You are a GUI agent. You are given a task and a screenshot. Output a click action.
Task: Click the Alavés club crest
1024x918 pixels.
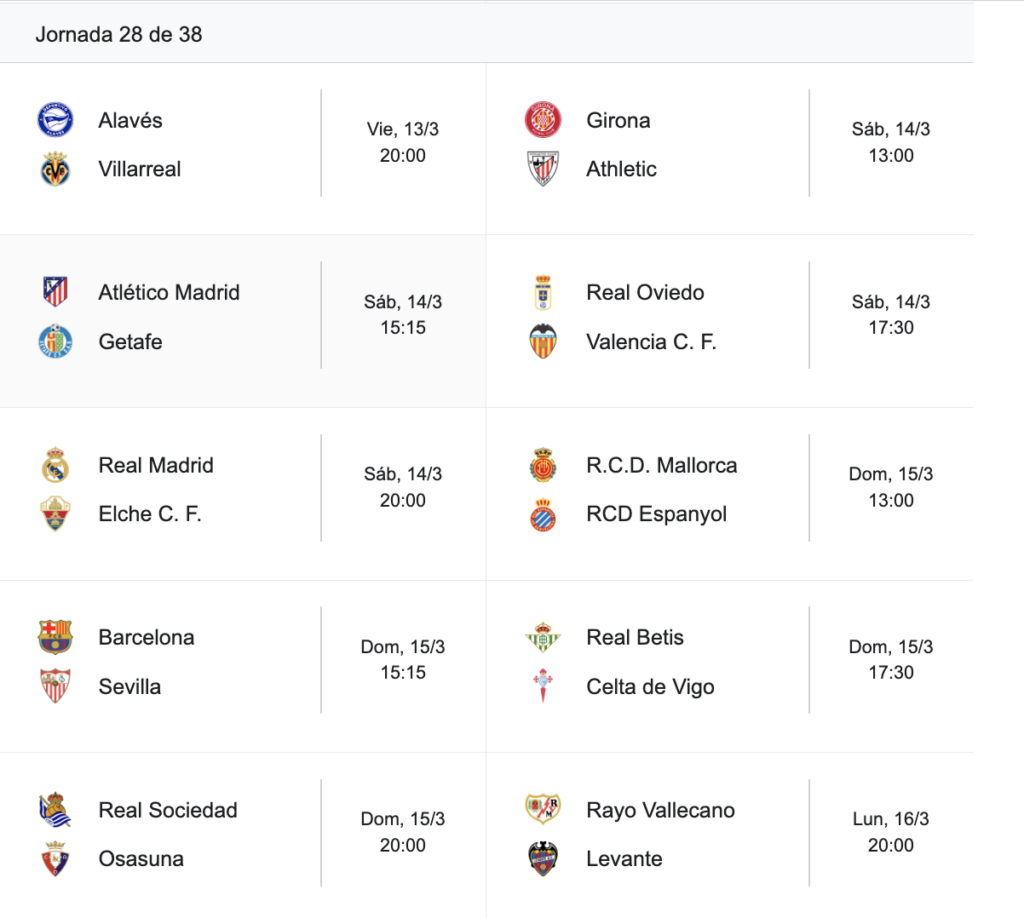[x=55, y=120]
